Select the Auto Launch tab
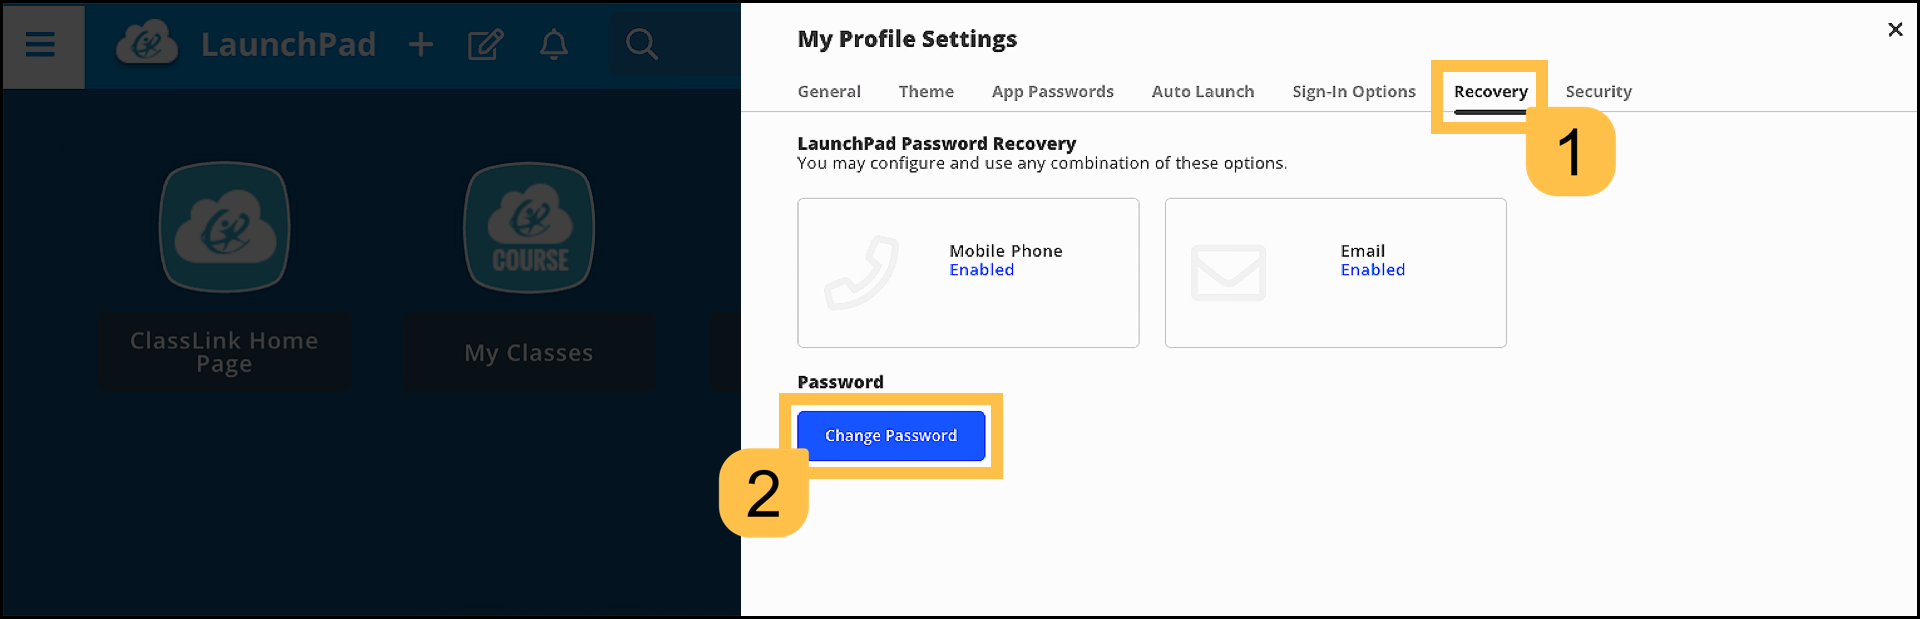This screenshot has width=1920, height=619. 1202,91
